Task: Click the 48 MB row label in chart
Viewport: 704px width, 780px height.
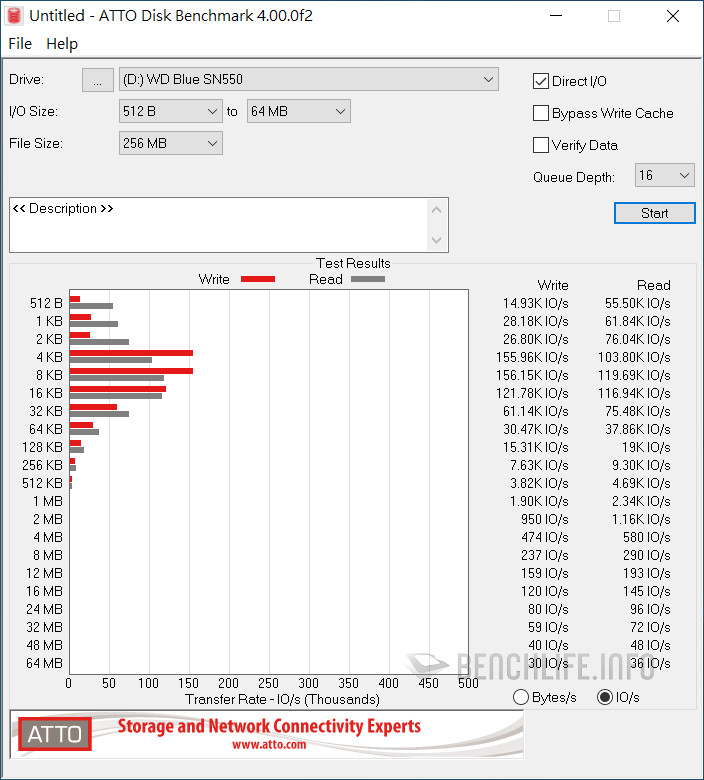Action: pyautogui.click(x=44, y=645)
